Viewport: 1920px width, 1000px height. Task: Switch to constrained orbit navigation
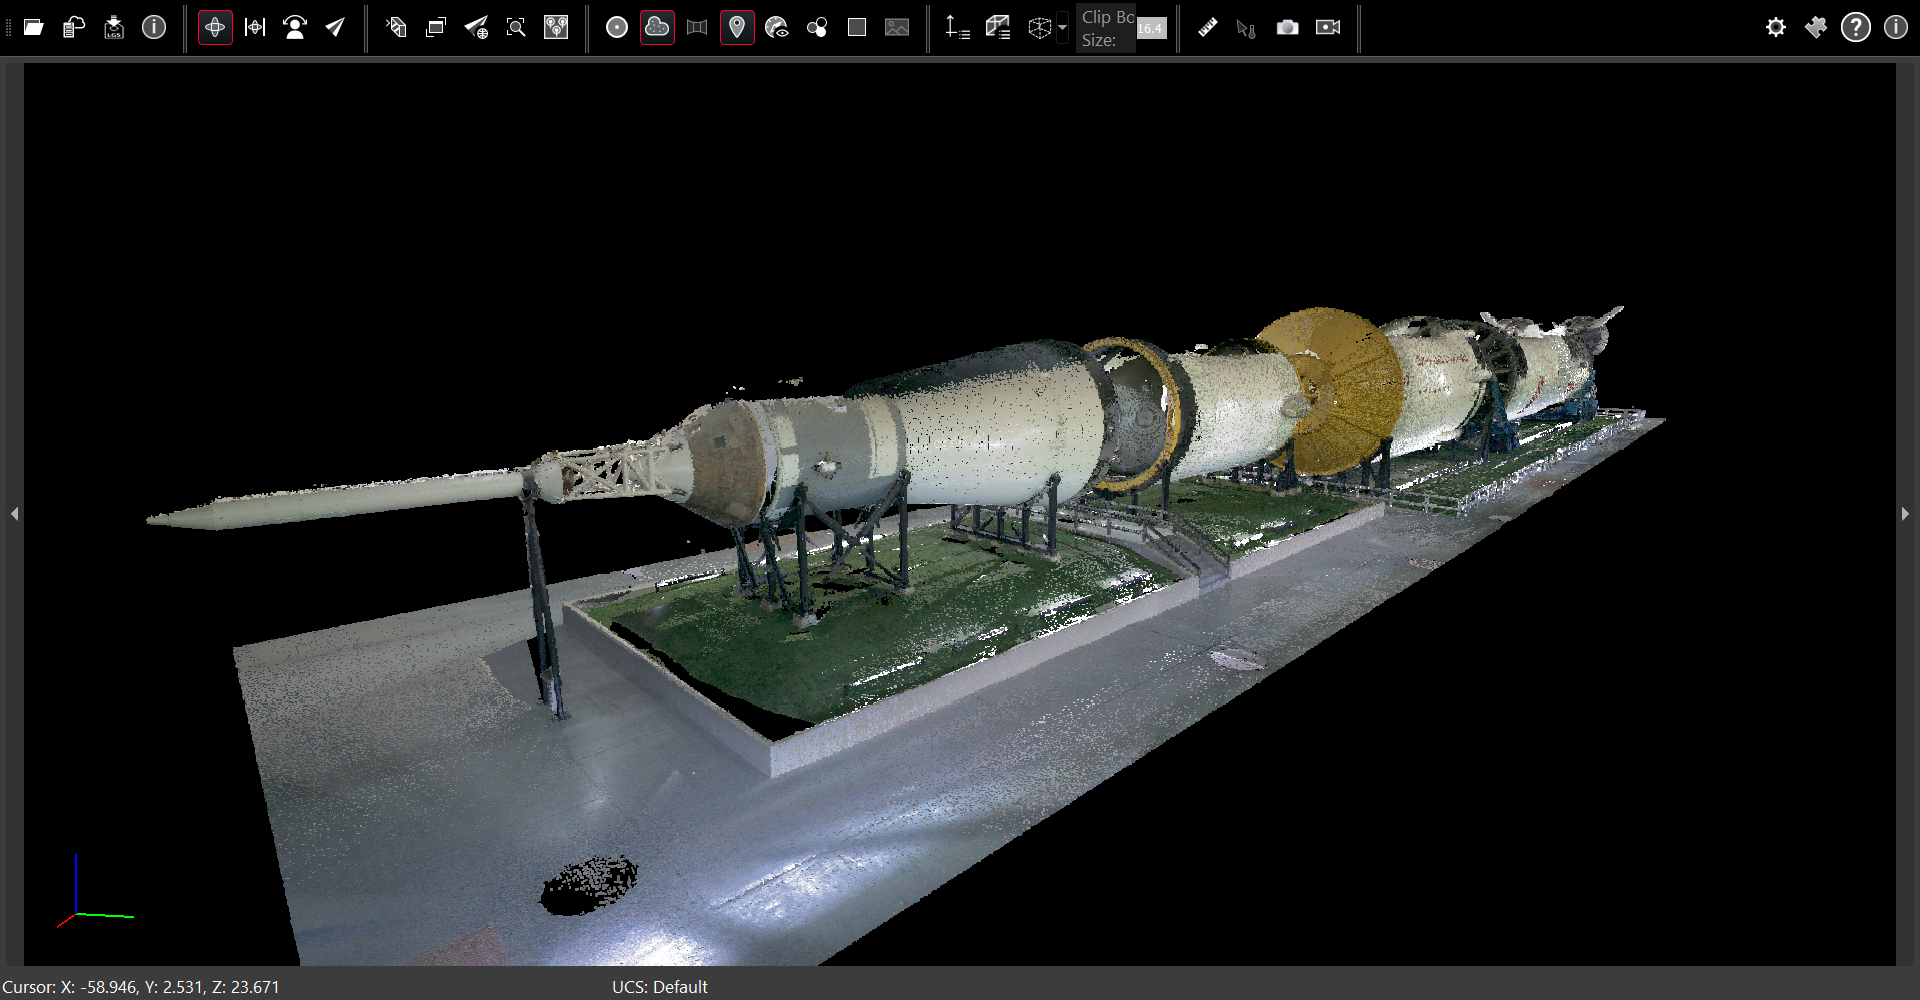255,27
